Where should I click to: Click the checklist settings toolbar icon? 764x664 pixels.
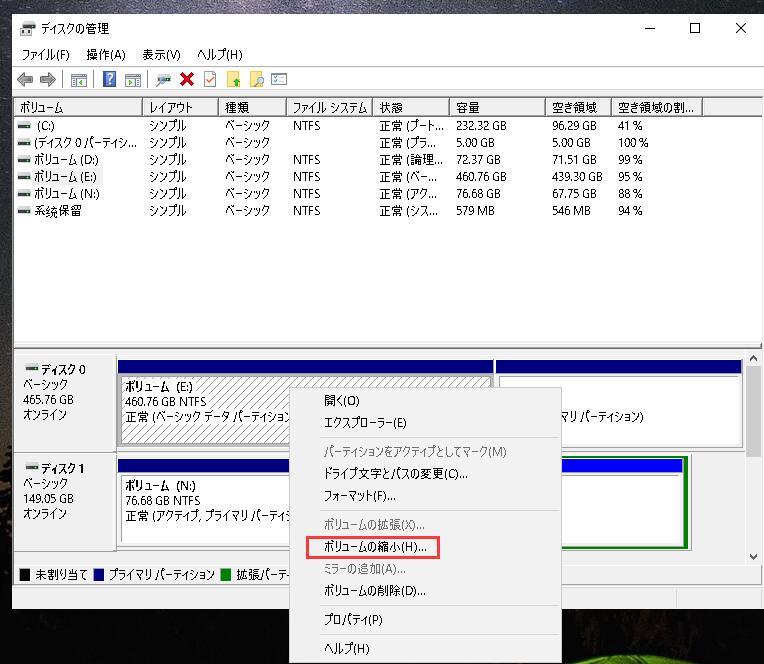[x=279, y=79]
